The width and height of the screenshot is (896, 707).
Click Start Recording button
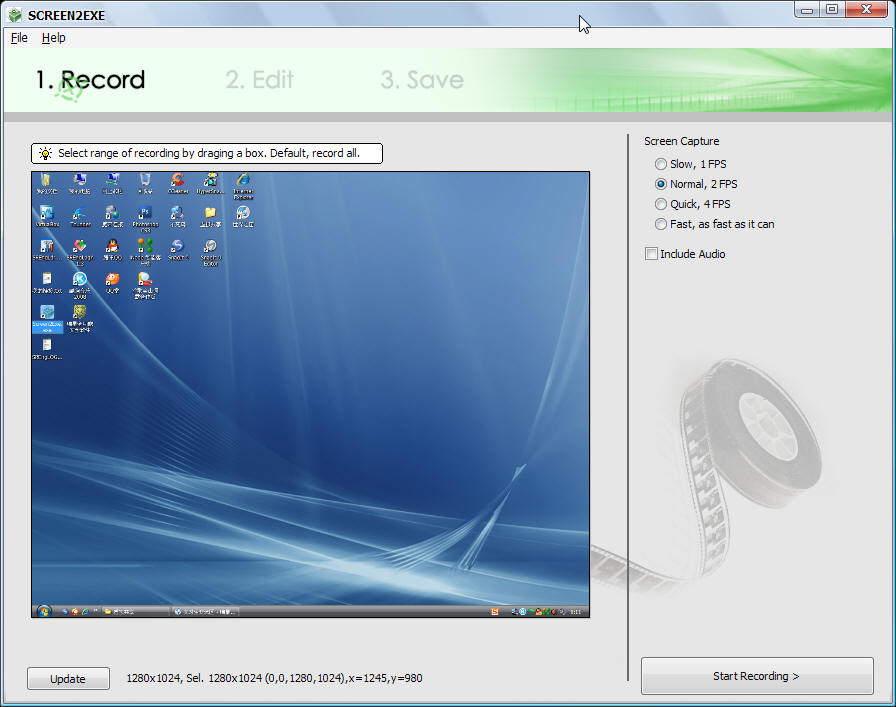tap(756, 676)
